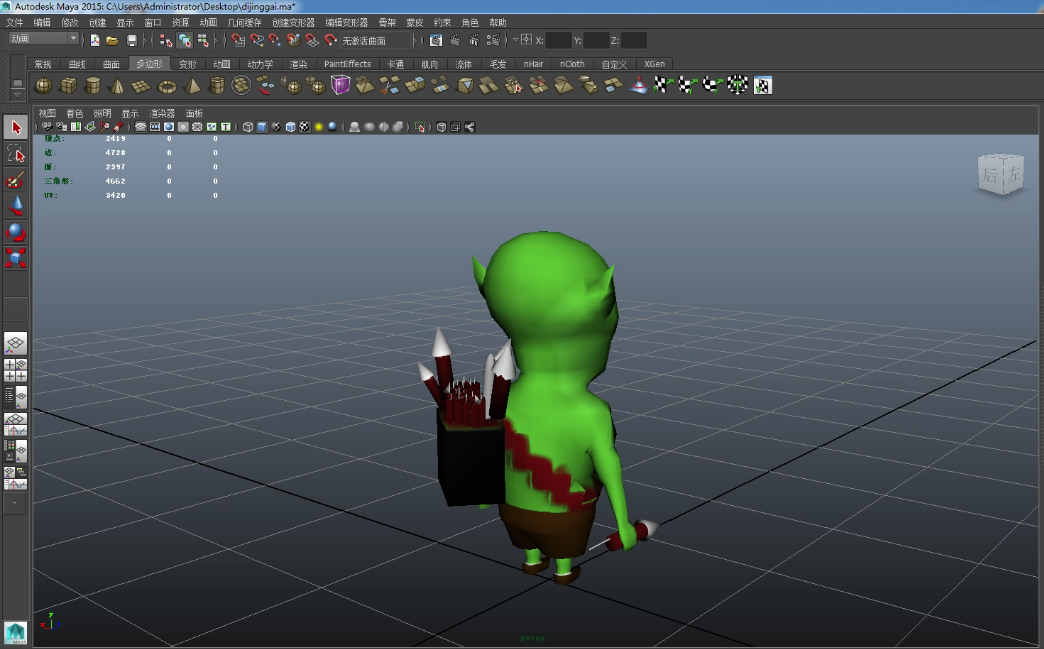
Task: Open the render view clapperboard icon
Action: click(x=436, y=41)
